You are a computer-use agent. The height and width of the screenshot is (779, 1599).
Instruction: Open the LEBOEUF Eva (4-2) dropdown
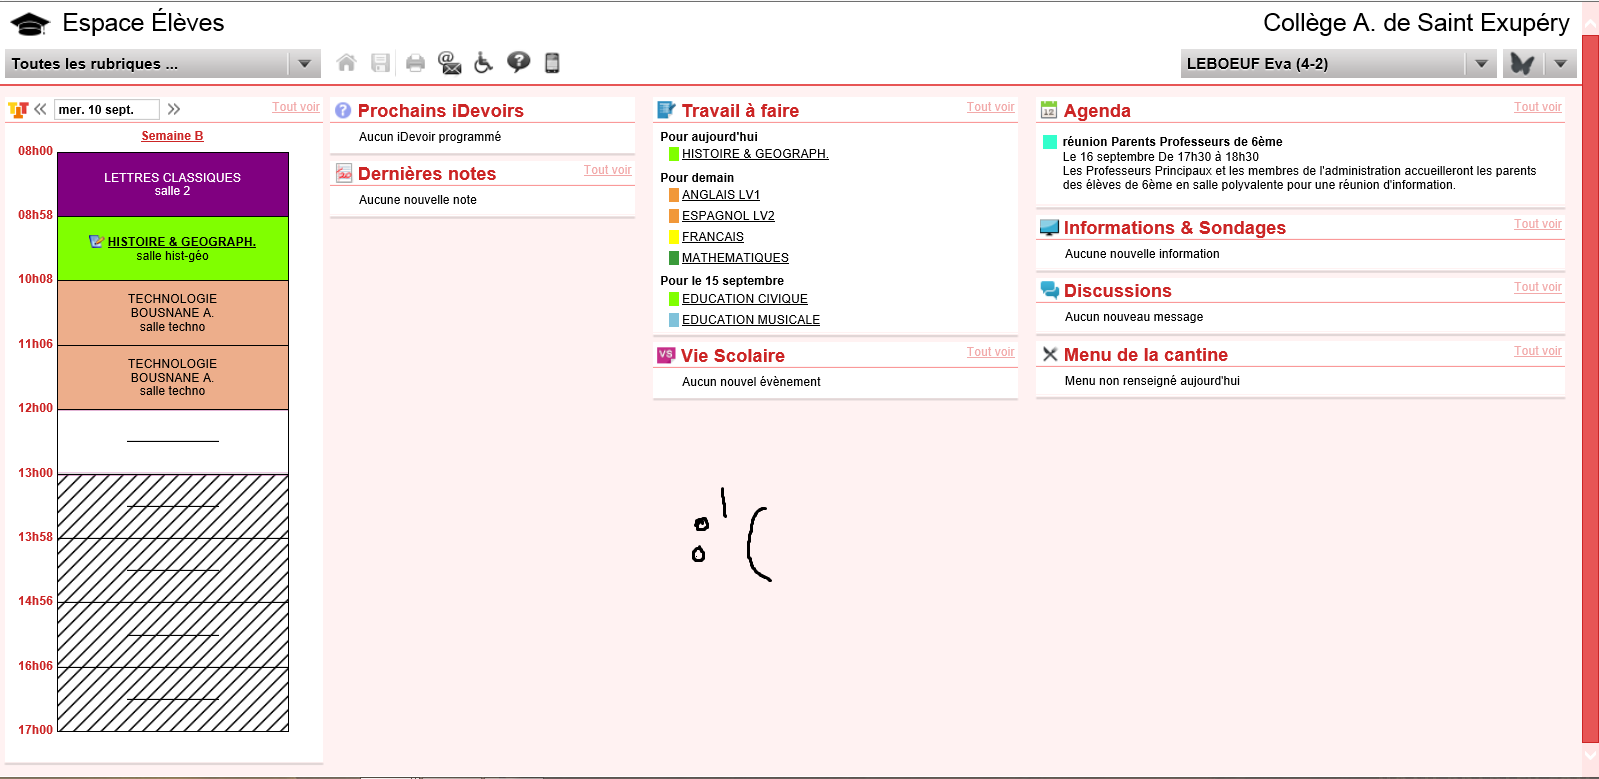coord(1481,64)
